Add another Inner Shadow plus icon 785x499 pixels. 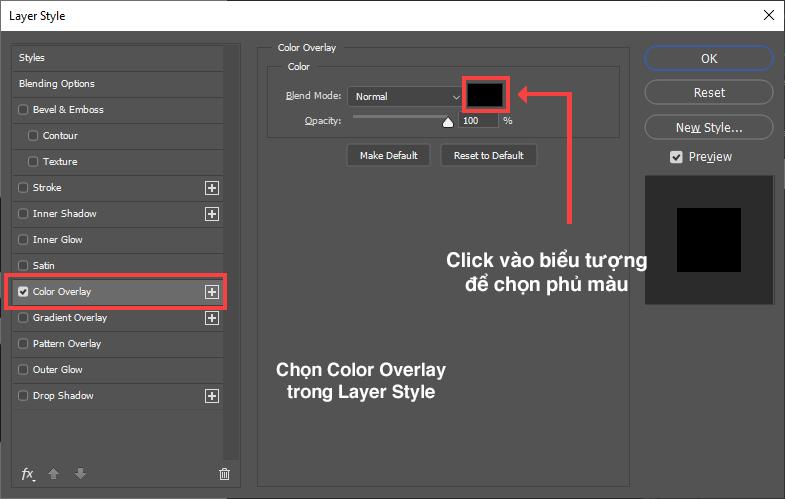(212, 214)
